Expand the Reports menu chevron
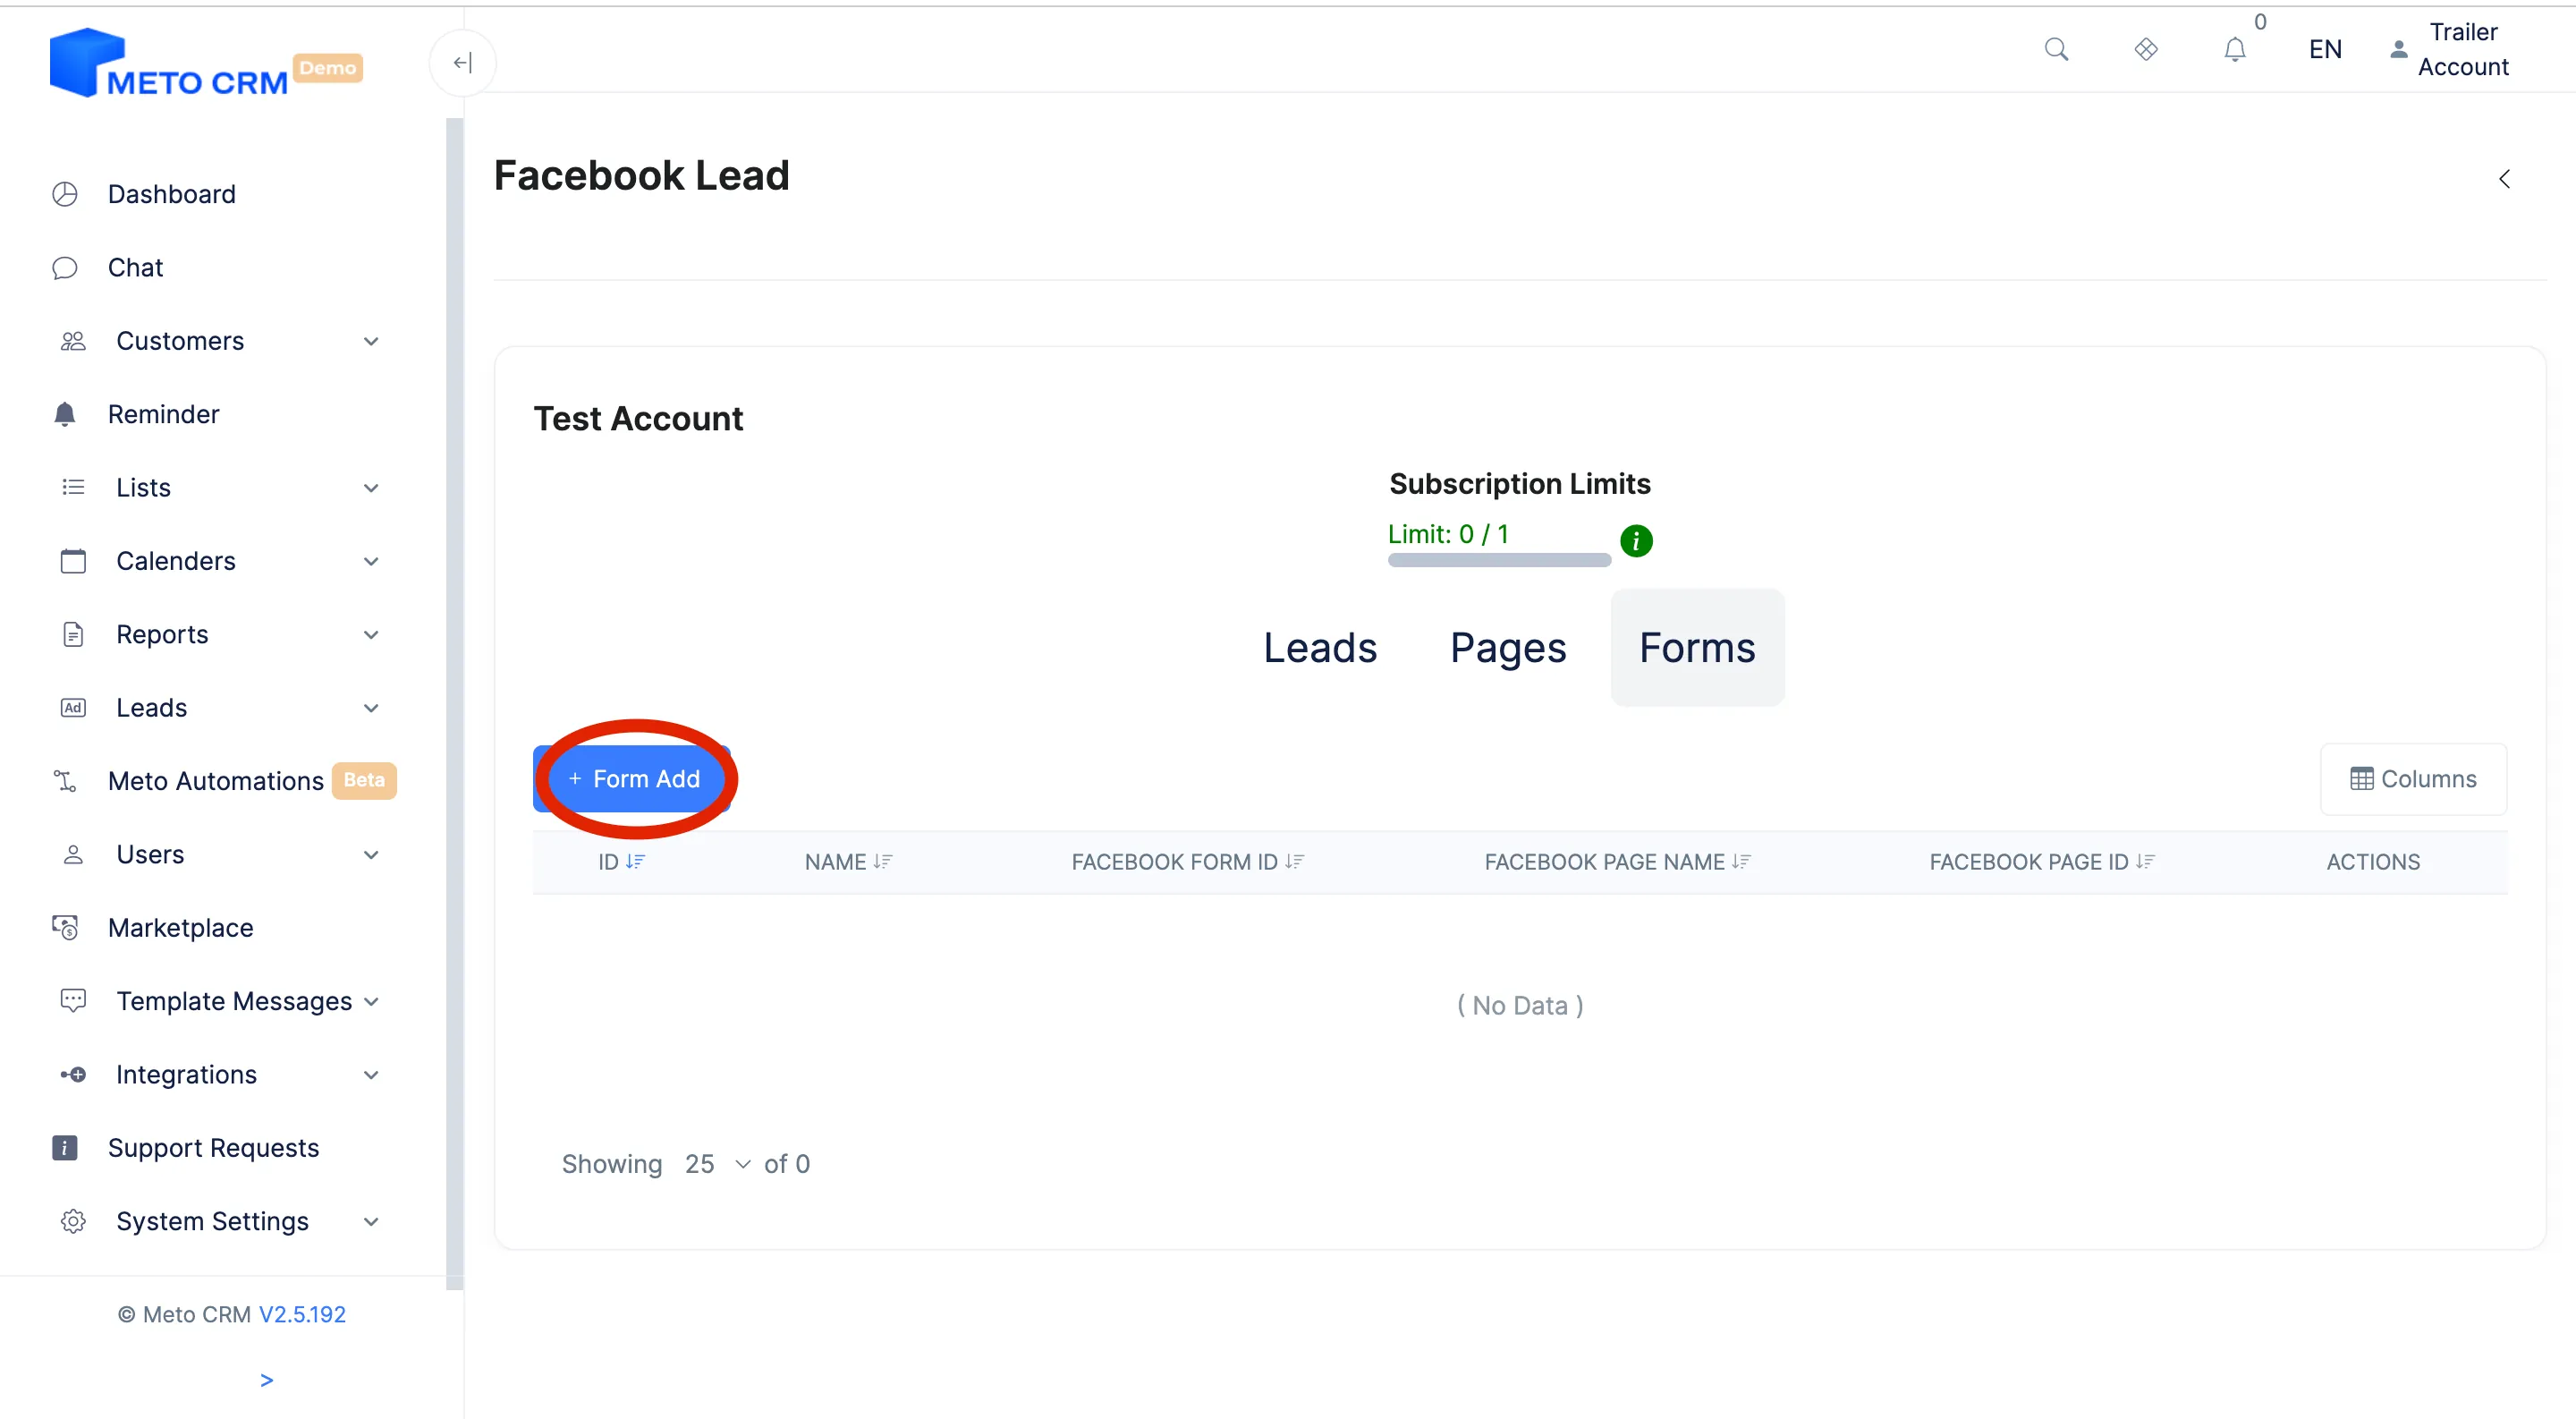Screen dimensions: 2576x1419 click(371, 635)
